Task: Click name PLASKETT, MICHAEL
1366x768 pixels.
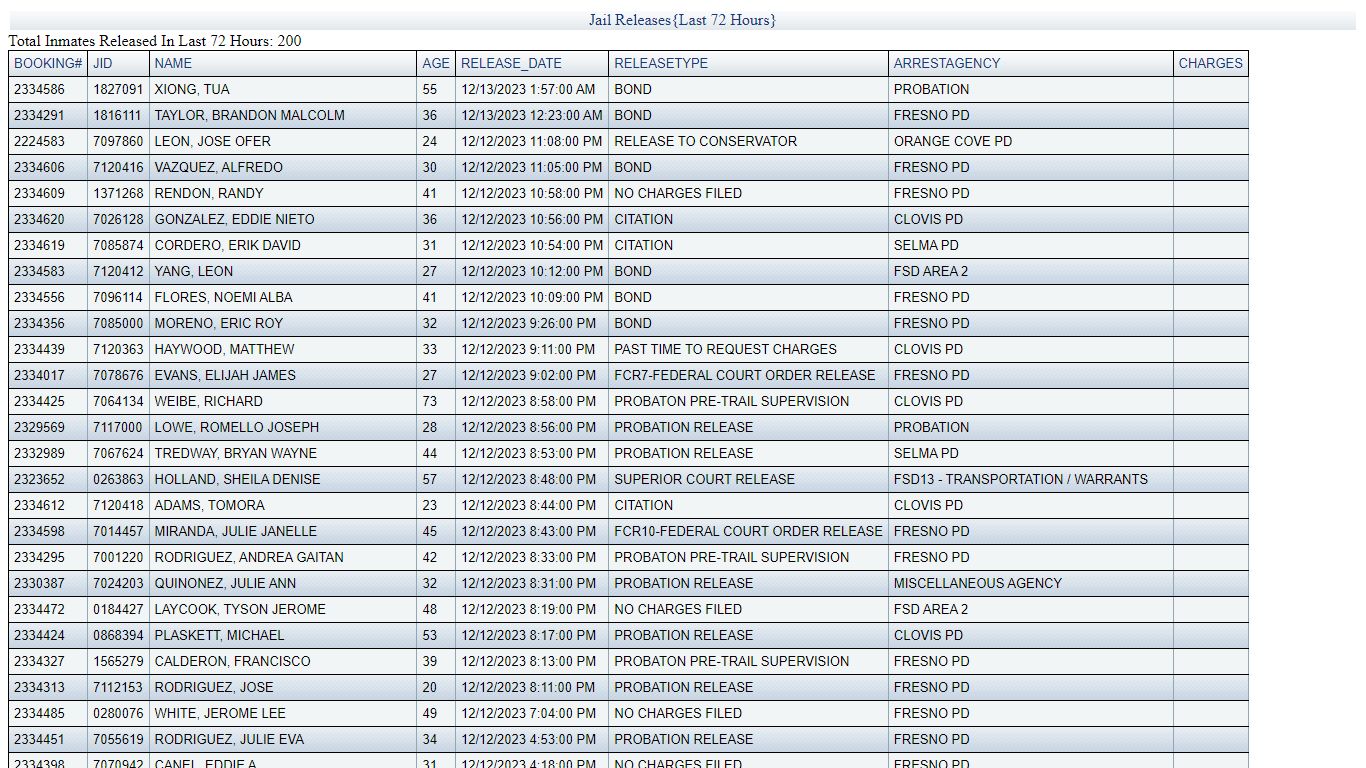Action: (219, 635)
